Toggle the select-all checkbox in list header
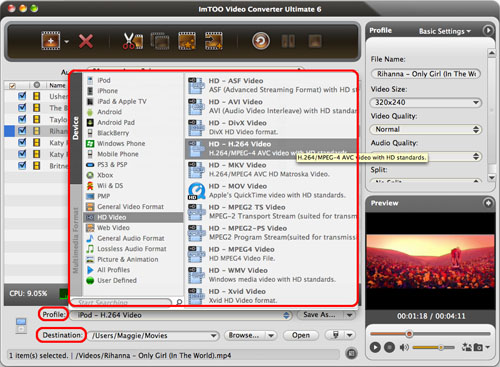500x367 pixels. 12,86
